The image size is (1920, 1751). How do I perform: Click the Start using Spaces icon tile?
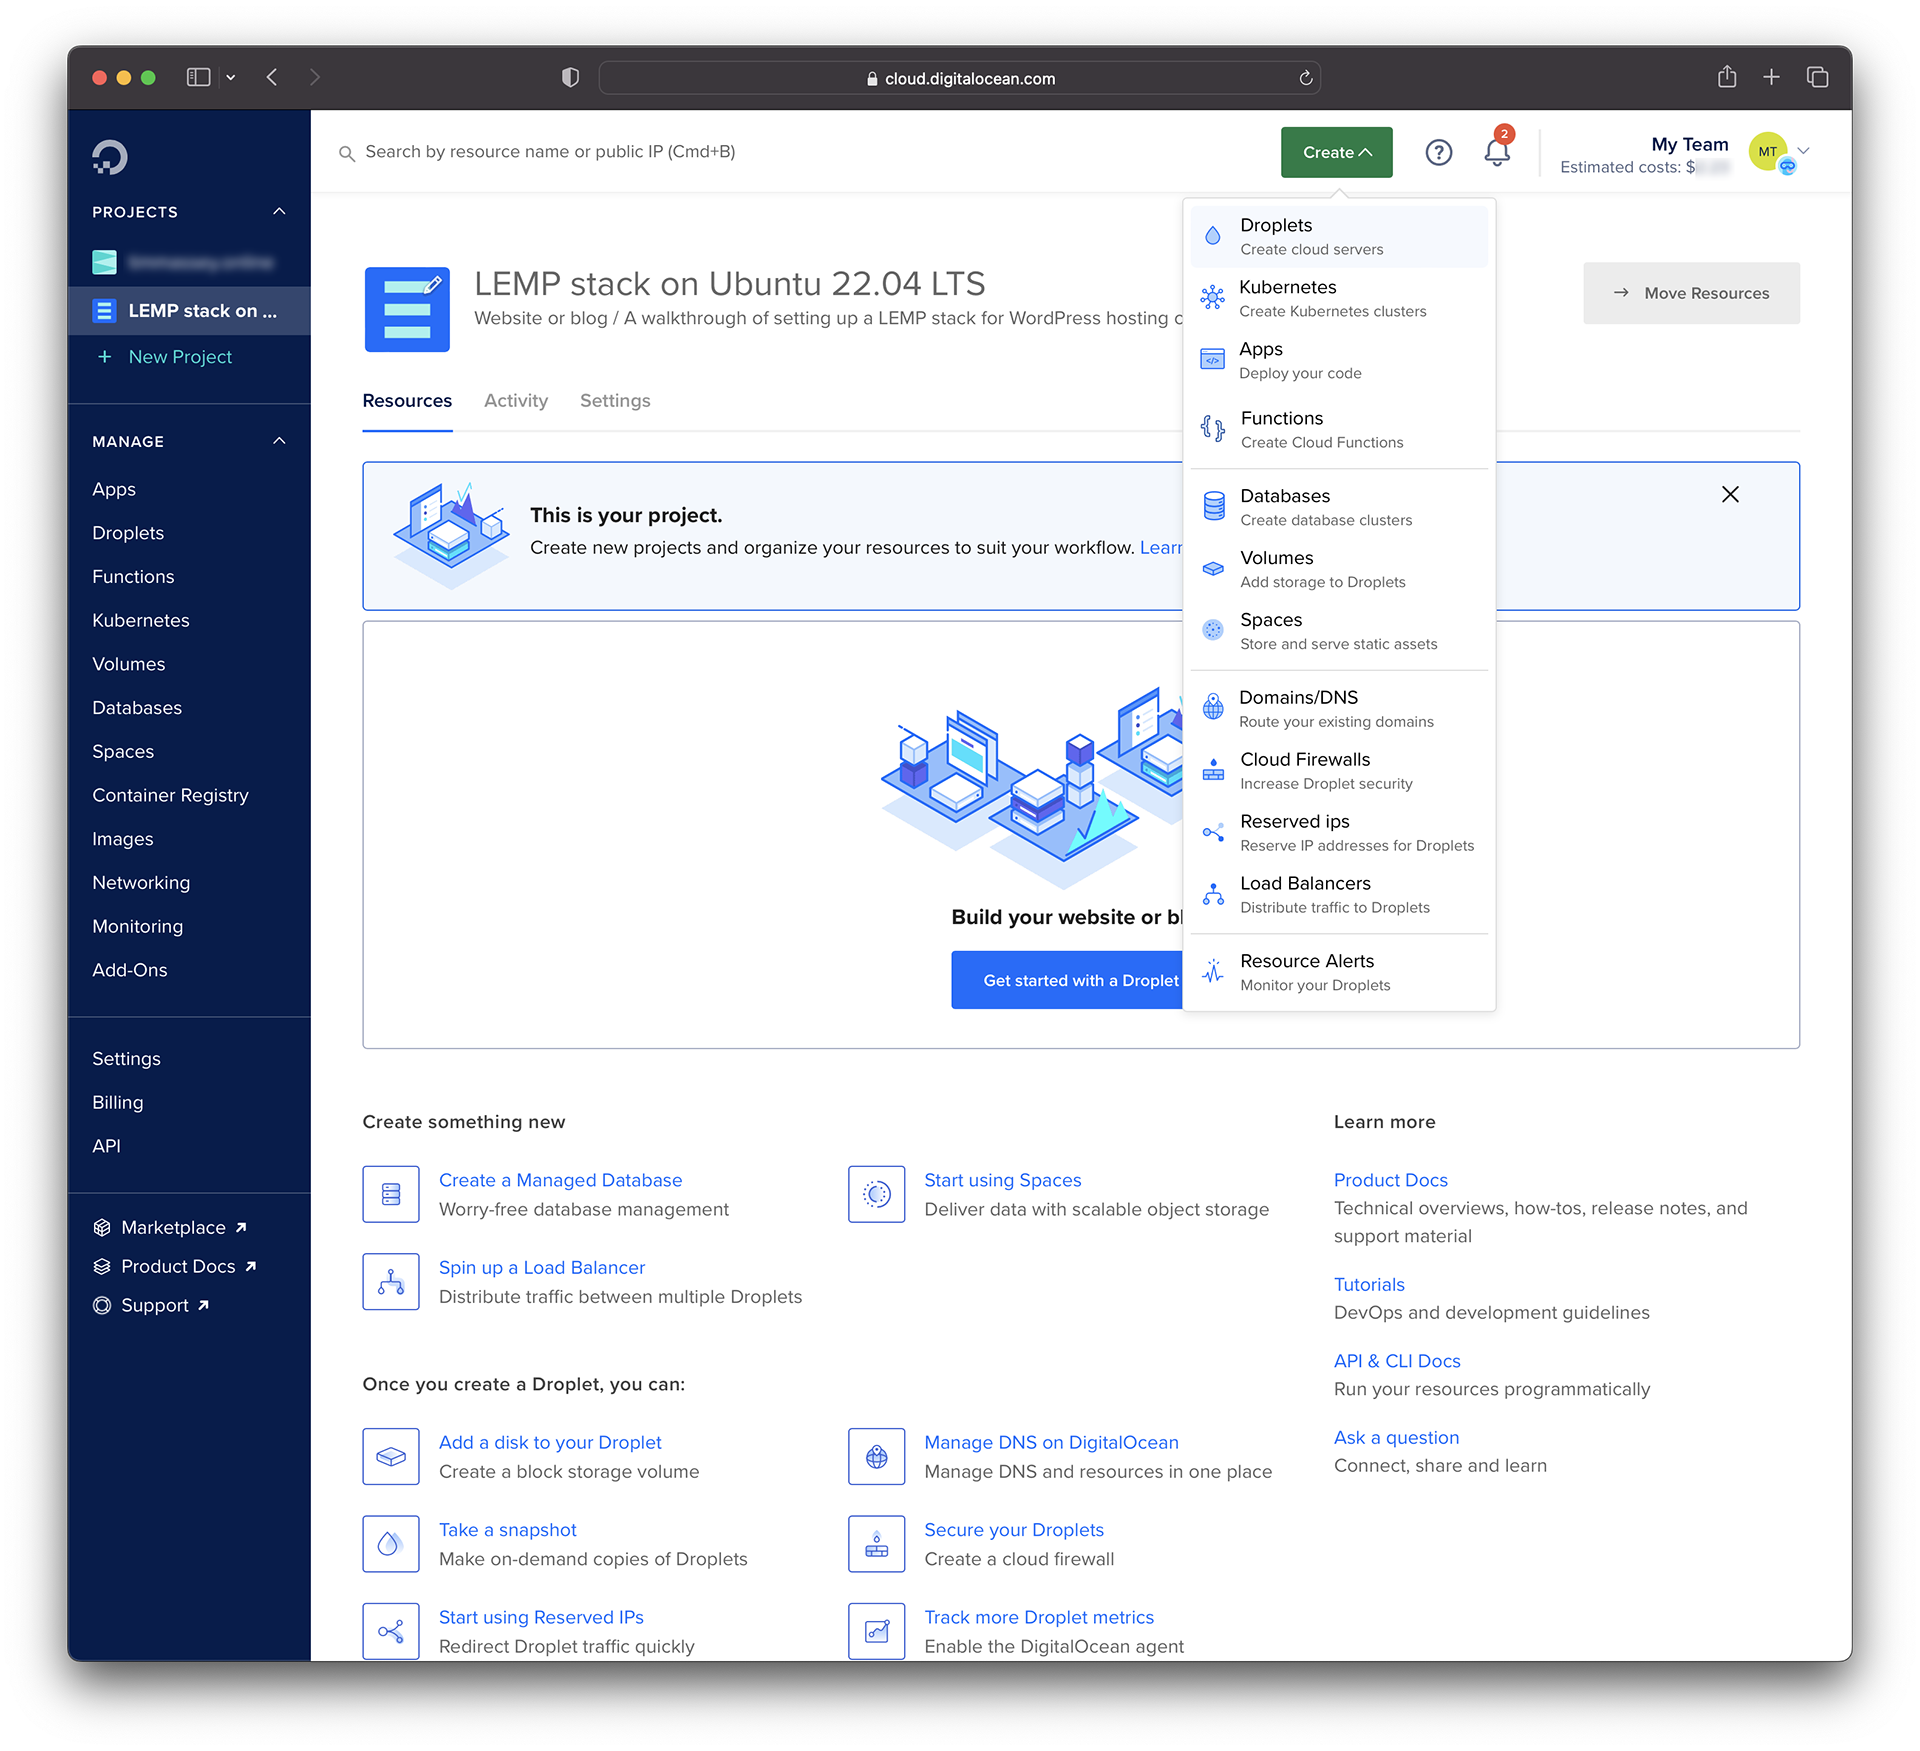(877, 1194)
